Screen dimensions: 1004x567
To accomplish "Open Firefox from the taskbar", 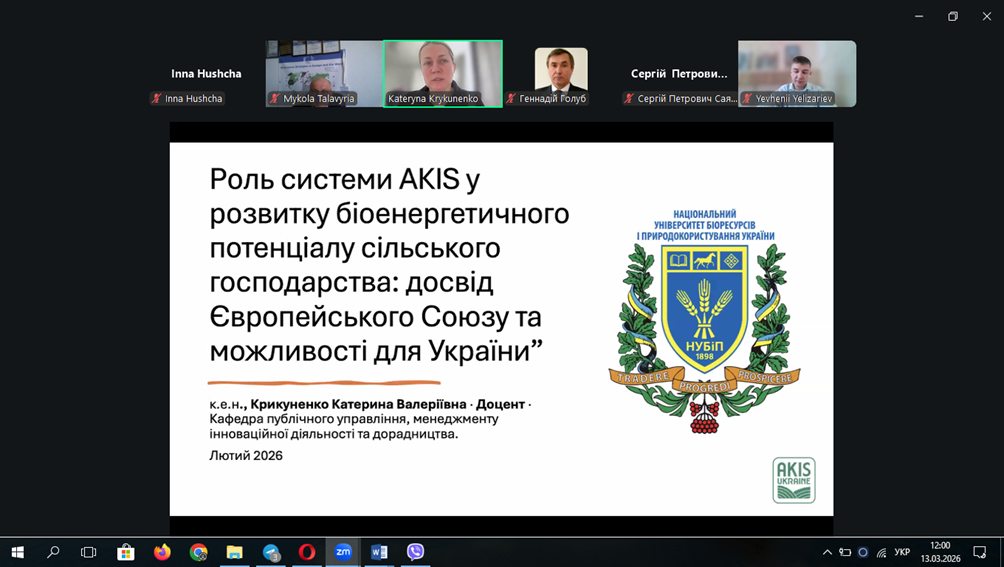I will (x=162, y=552).
